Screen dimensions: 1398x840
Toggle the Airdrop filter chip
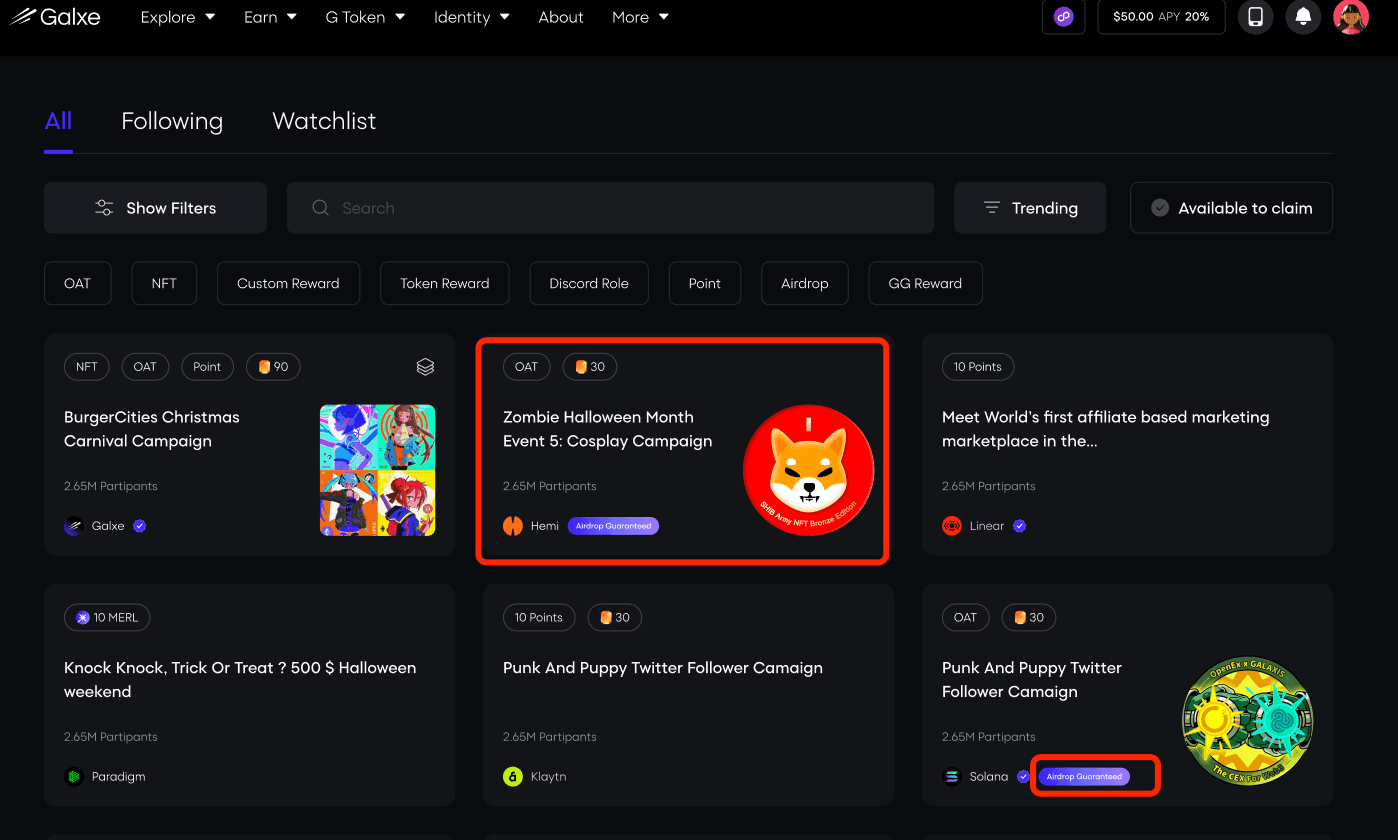[805, 283]
